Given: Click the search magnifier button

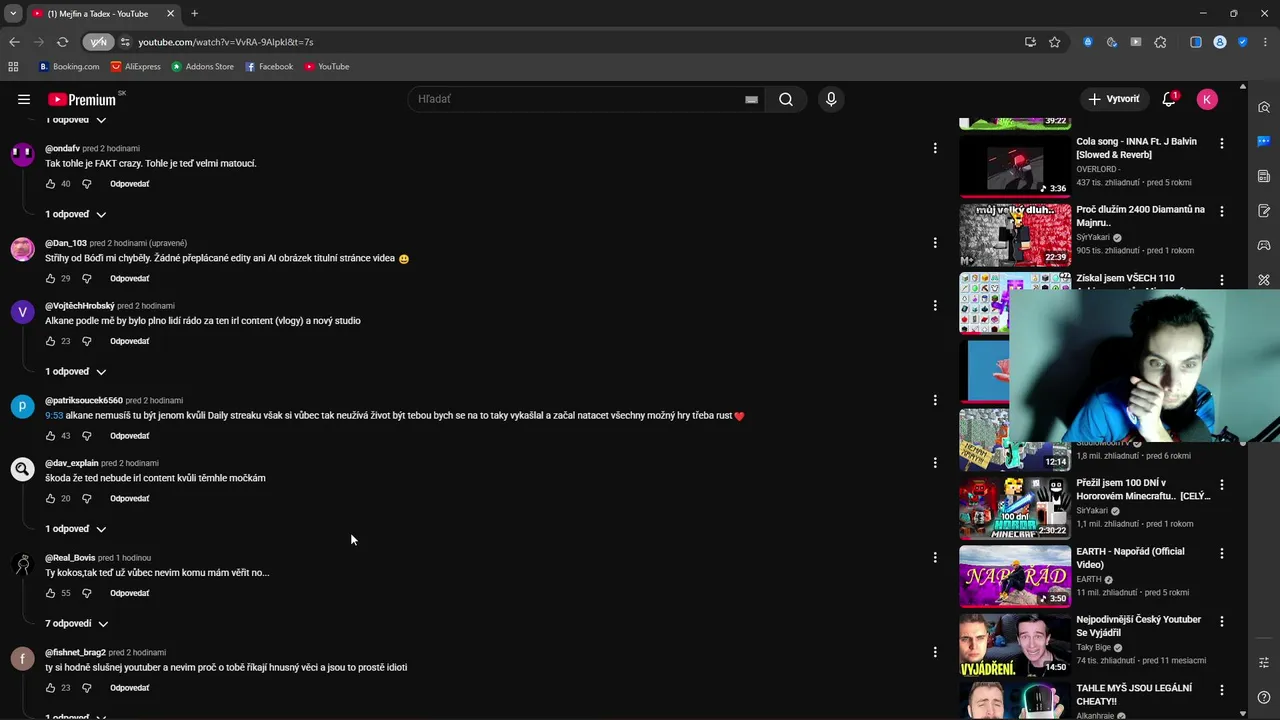Looking at the screenshot, I should point(786,99).
